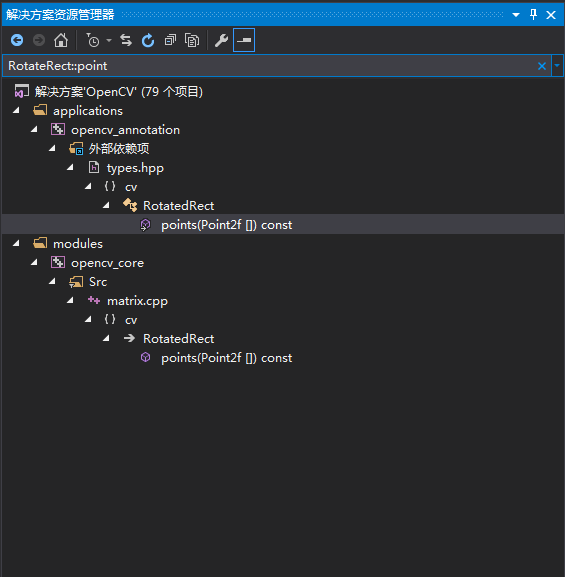The image size is (565, 577).
Task: Select the 解决方案'OpenCV' (79 个项目) node
Action: click(x=119, y=92)
